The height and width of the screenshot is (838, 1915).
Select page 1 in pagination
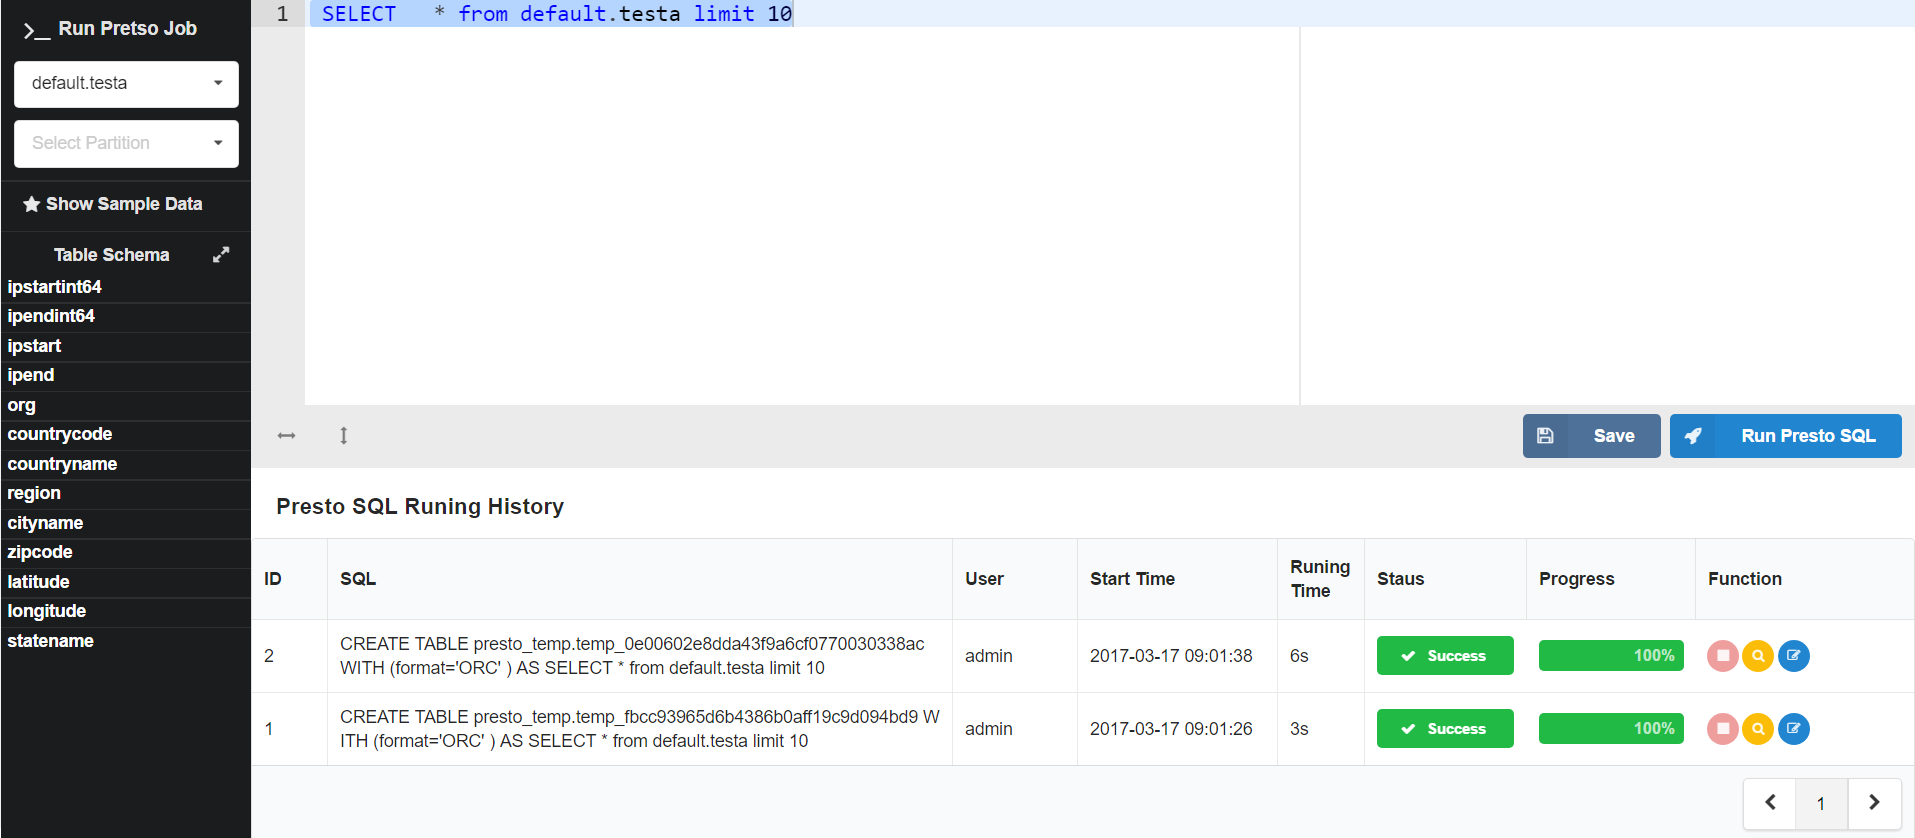coord(1821,803)
